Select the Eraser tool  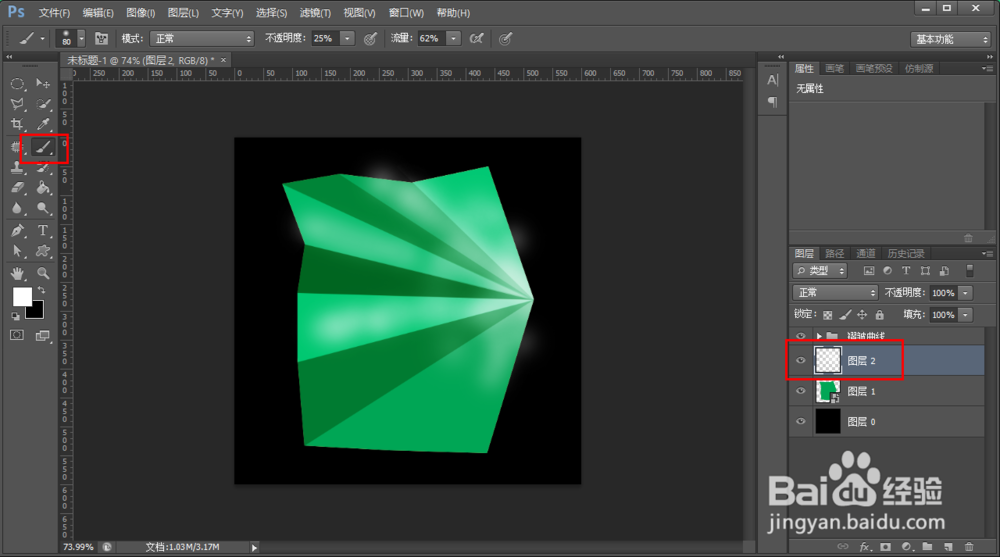click(18, 187)
